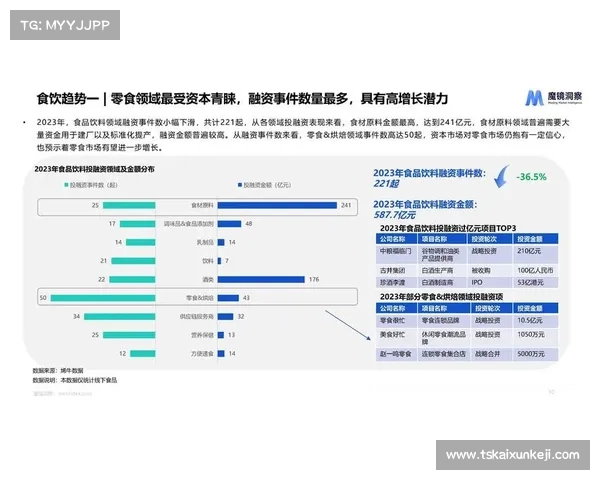This screenshot has width=600, height=480.
Task: Click the 数据说明 footnote line
Action: [x=75, y=380]
